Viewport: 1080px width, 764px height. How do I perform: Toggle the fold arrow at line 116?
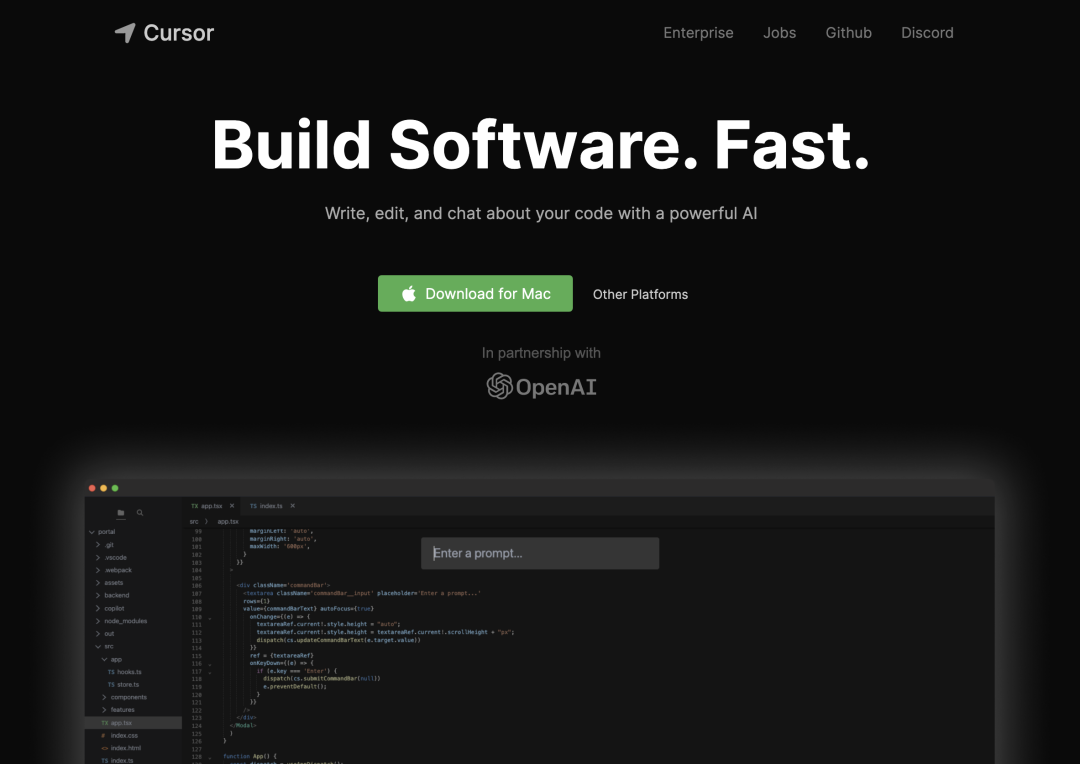tap(209, 665)
